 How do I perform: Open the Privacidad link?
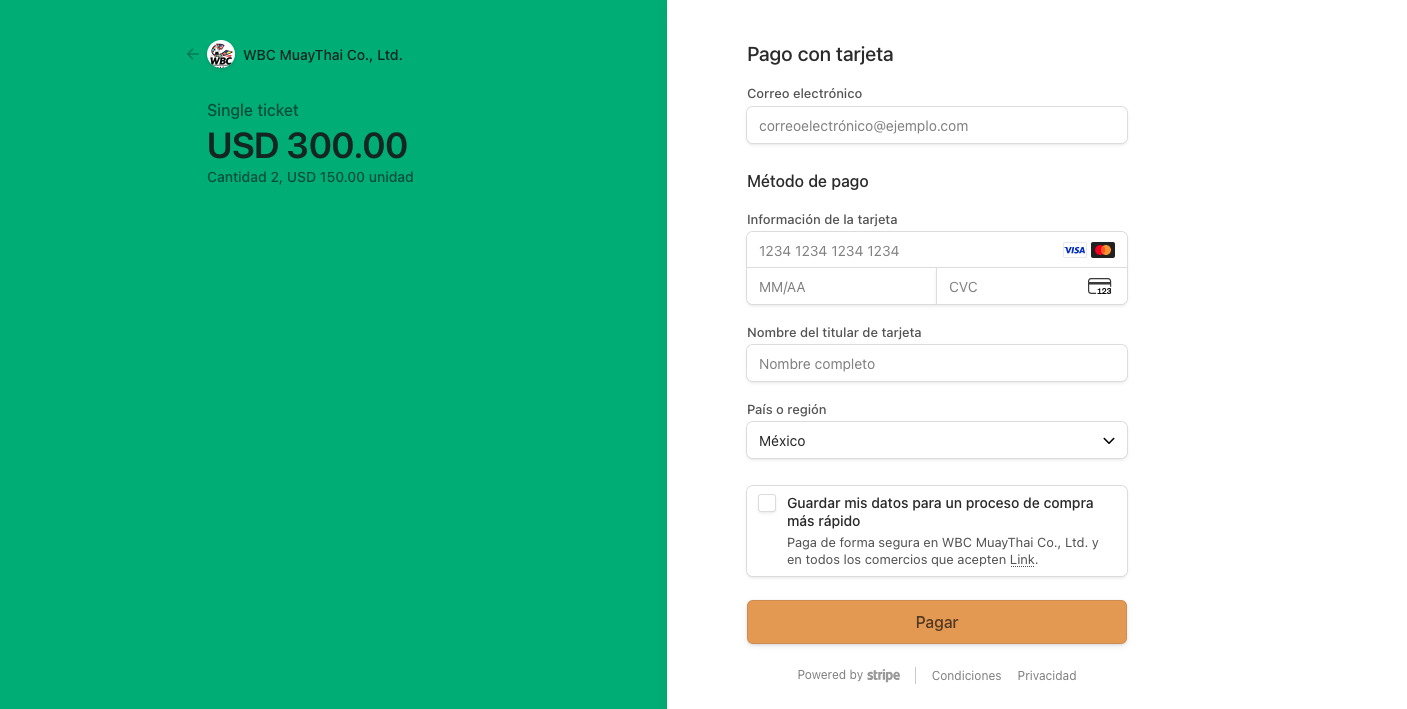1047,676
